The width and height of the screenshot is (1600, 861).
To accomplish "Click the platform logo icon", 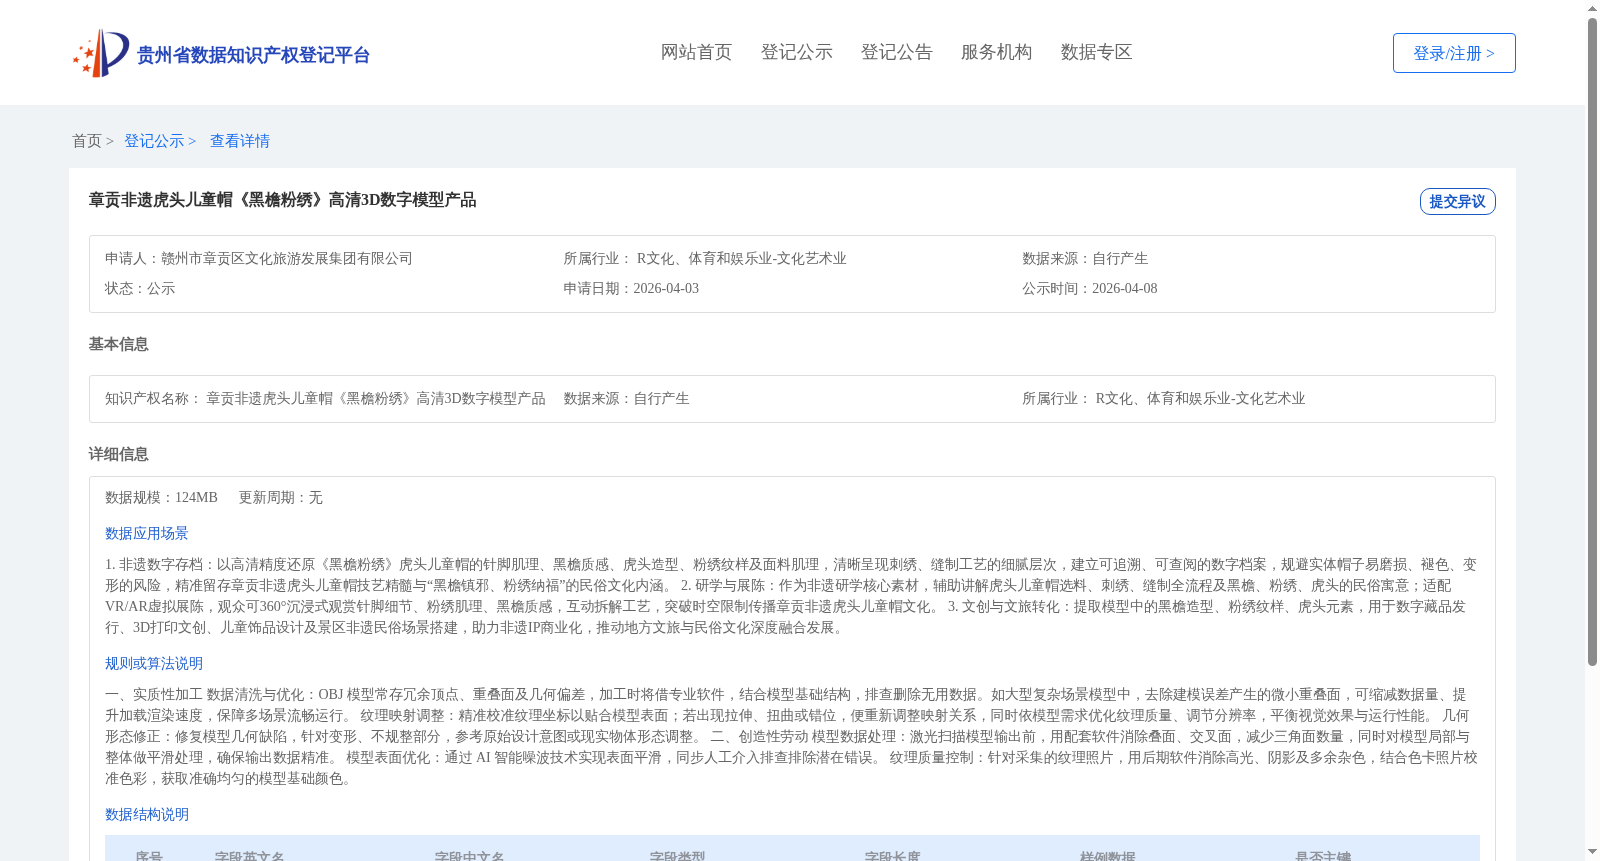I will [x=101, y=53].
